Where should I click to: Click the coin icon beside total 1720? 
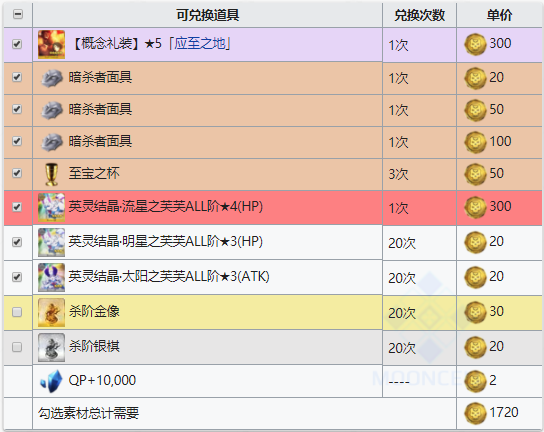pyautogui.click(x=475, y=413)
